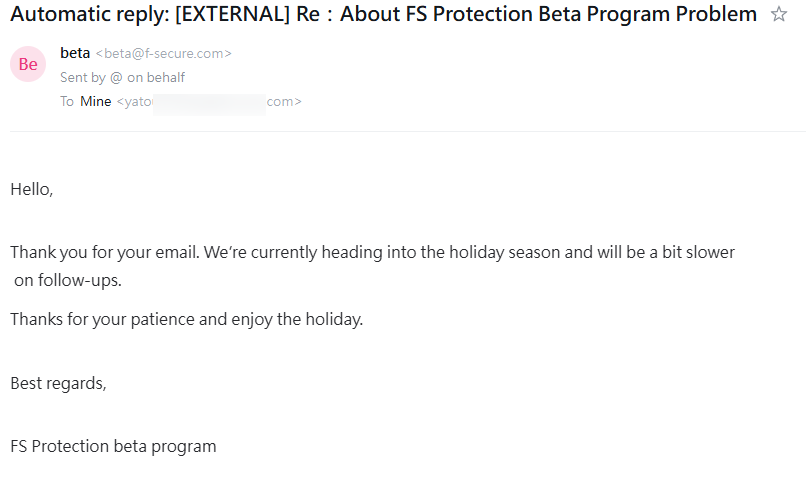Click the 'Thank you for your email' sentence
806x485 pixels.
click(104, 252)
